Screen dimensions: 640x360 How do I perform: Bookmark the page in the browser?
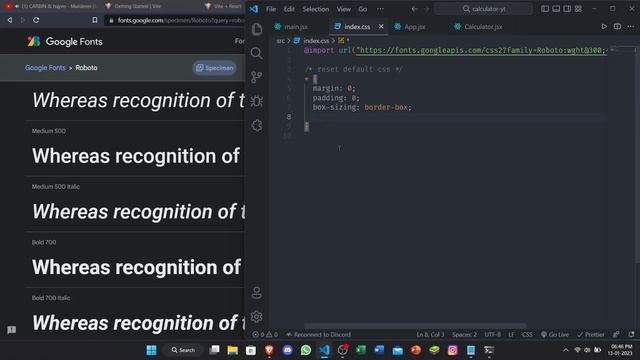pyautogui.click(x=95, y=20)
